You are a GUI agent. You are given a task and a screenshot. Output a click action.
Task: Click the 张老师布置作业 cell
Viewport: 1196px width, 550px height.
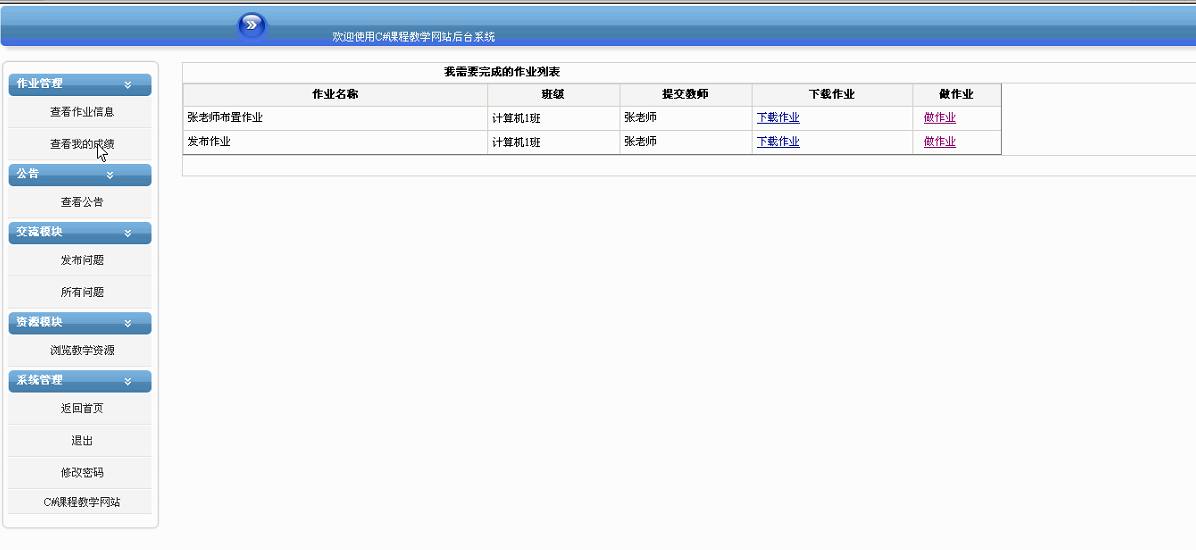336,118
